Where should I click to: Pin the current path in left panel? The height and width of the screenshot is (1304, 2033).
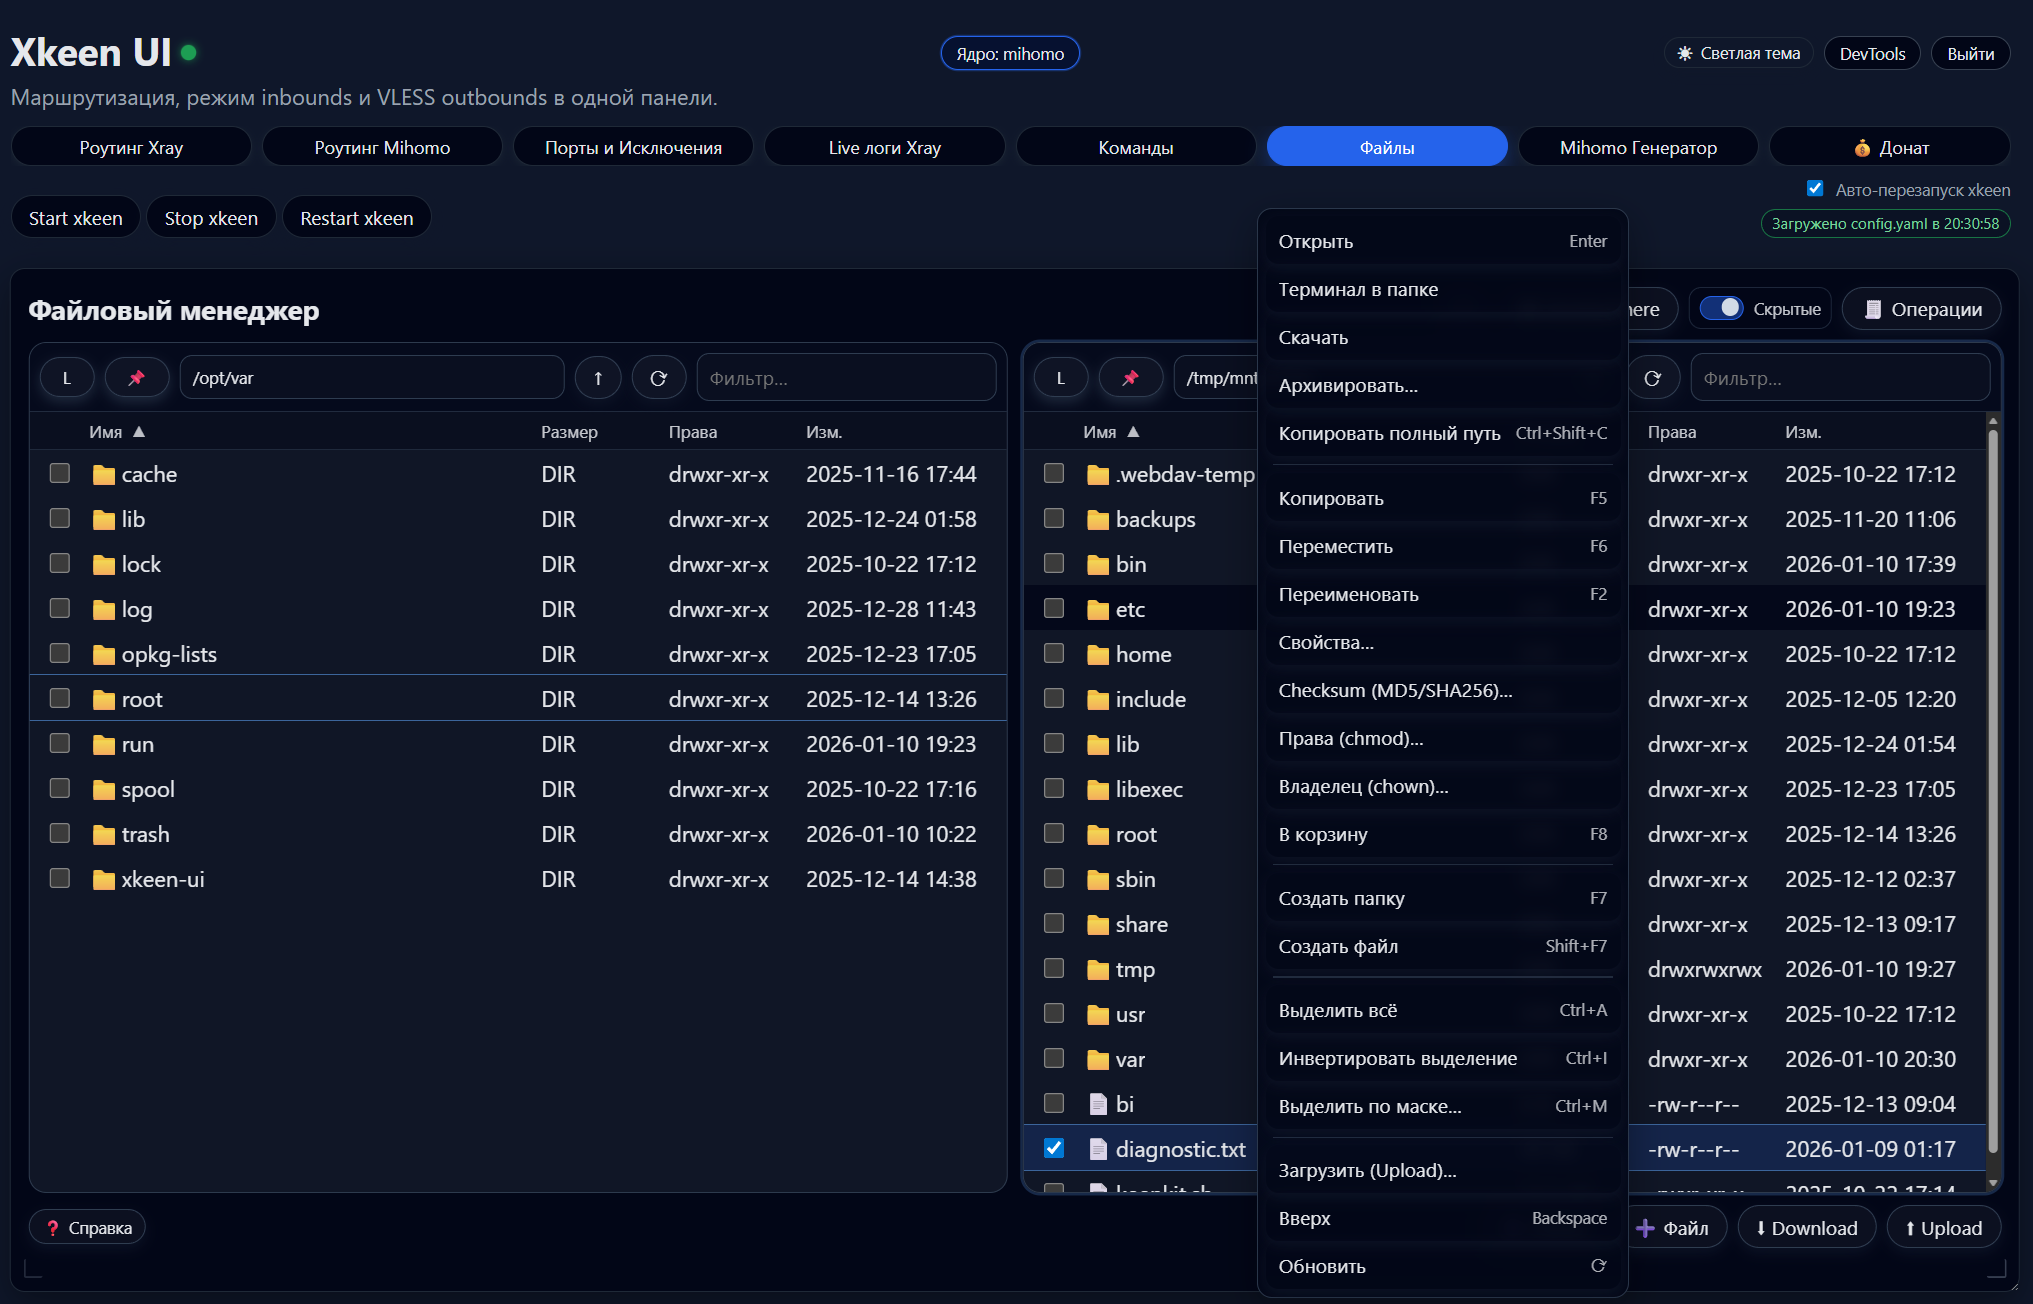tap(137, 377)
